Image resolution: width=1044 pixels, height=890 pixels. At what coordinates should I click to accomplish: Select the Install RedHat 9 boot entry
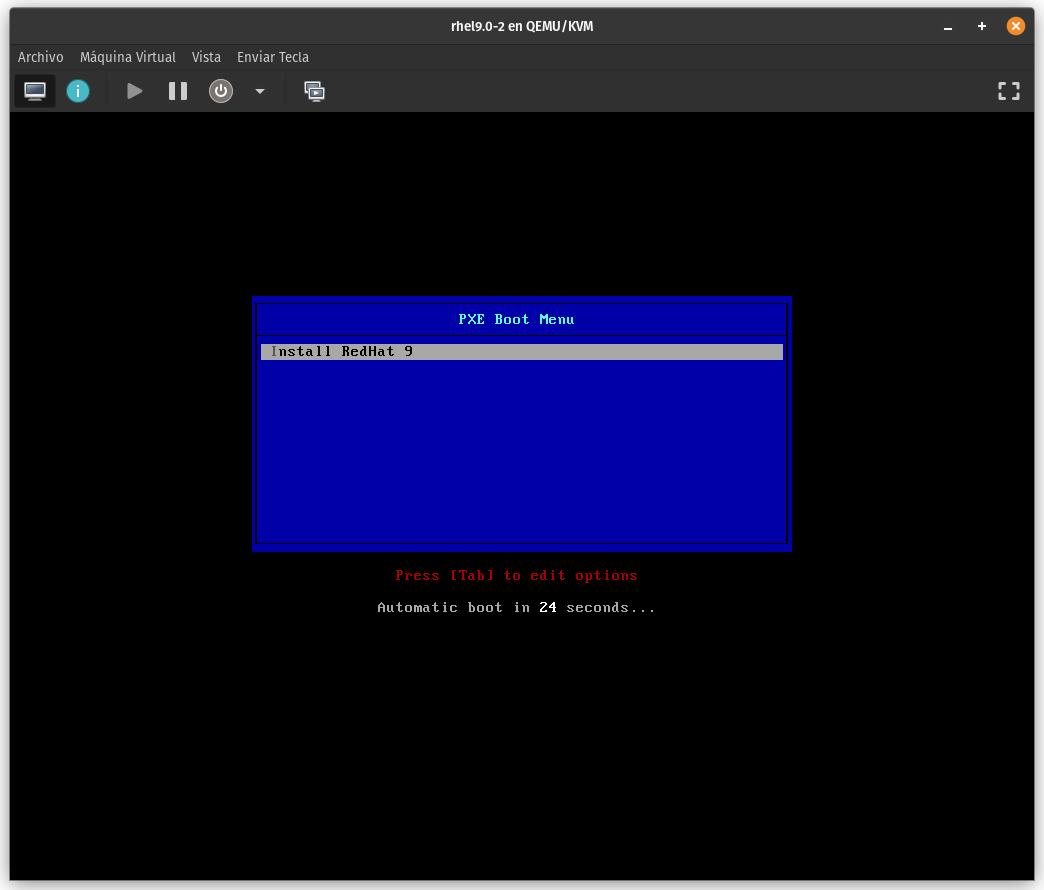(521, 351)
